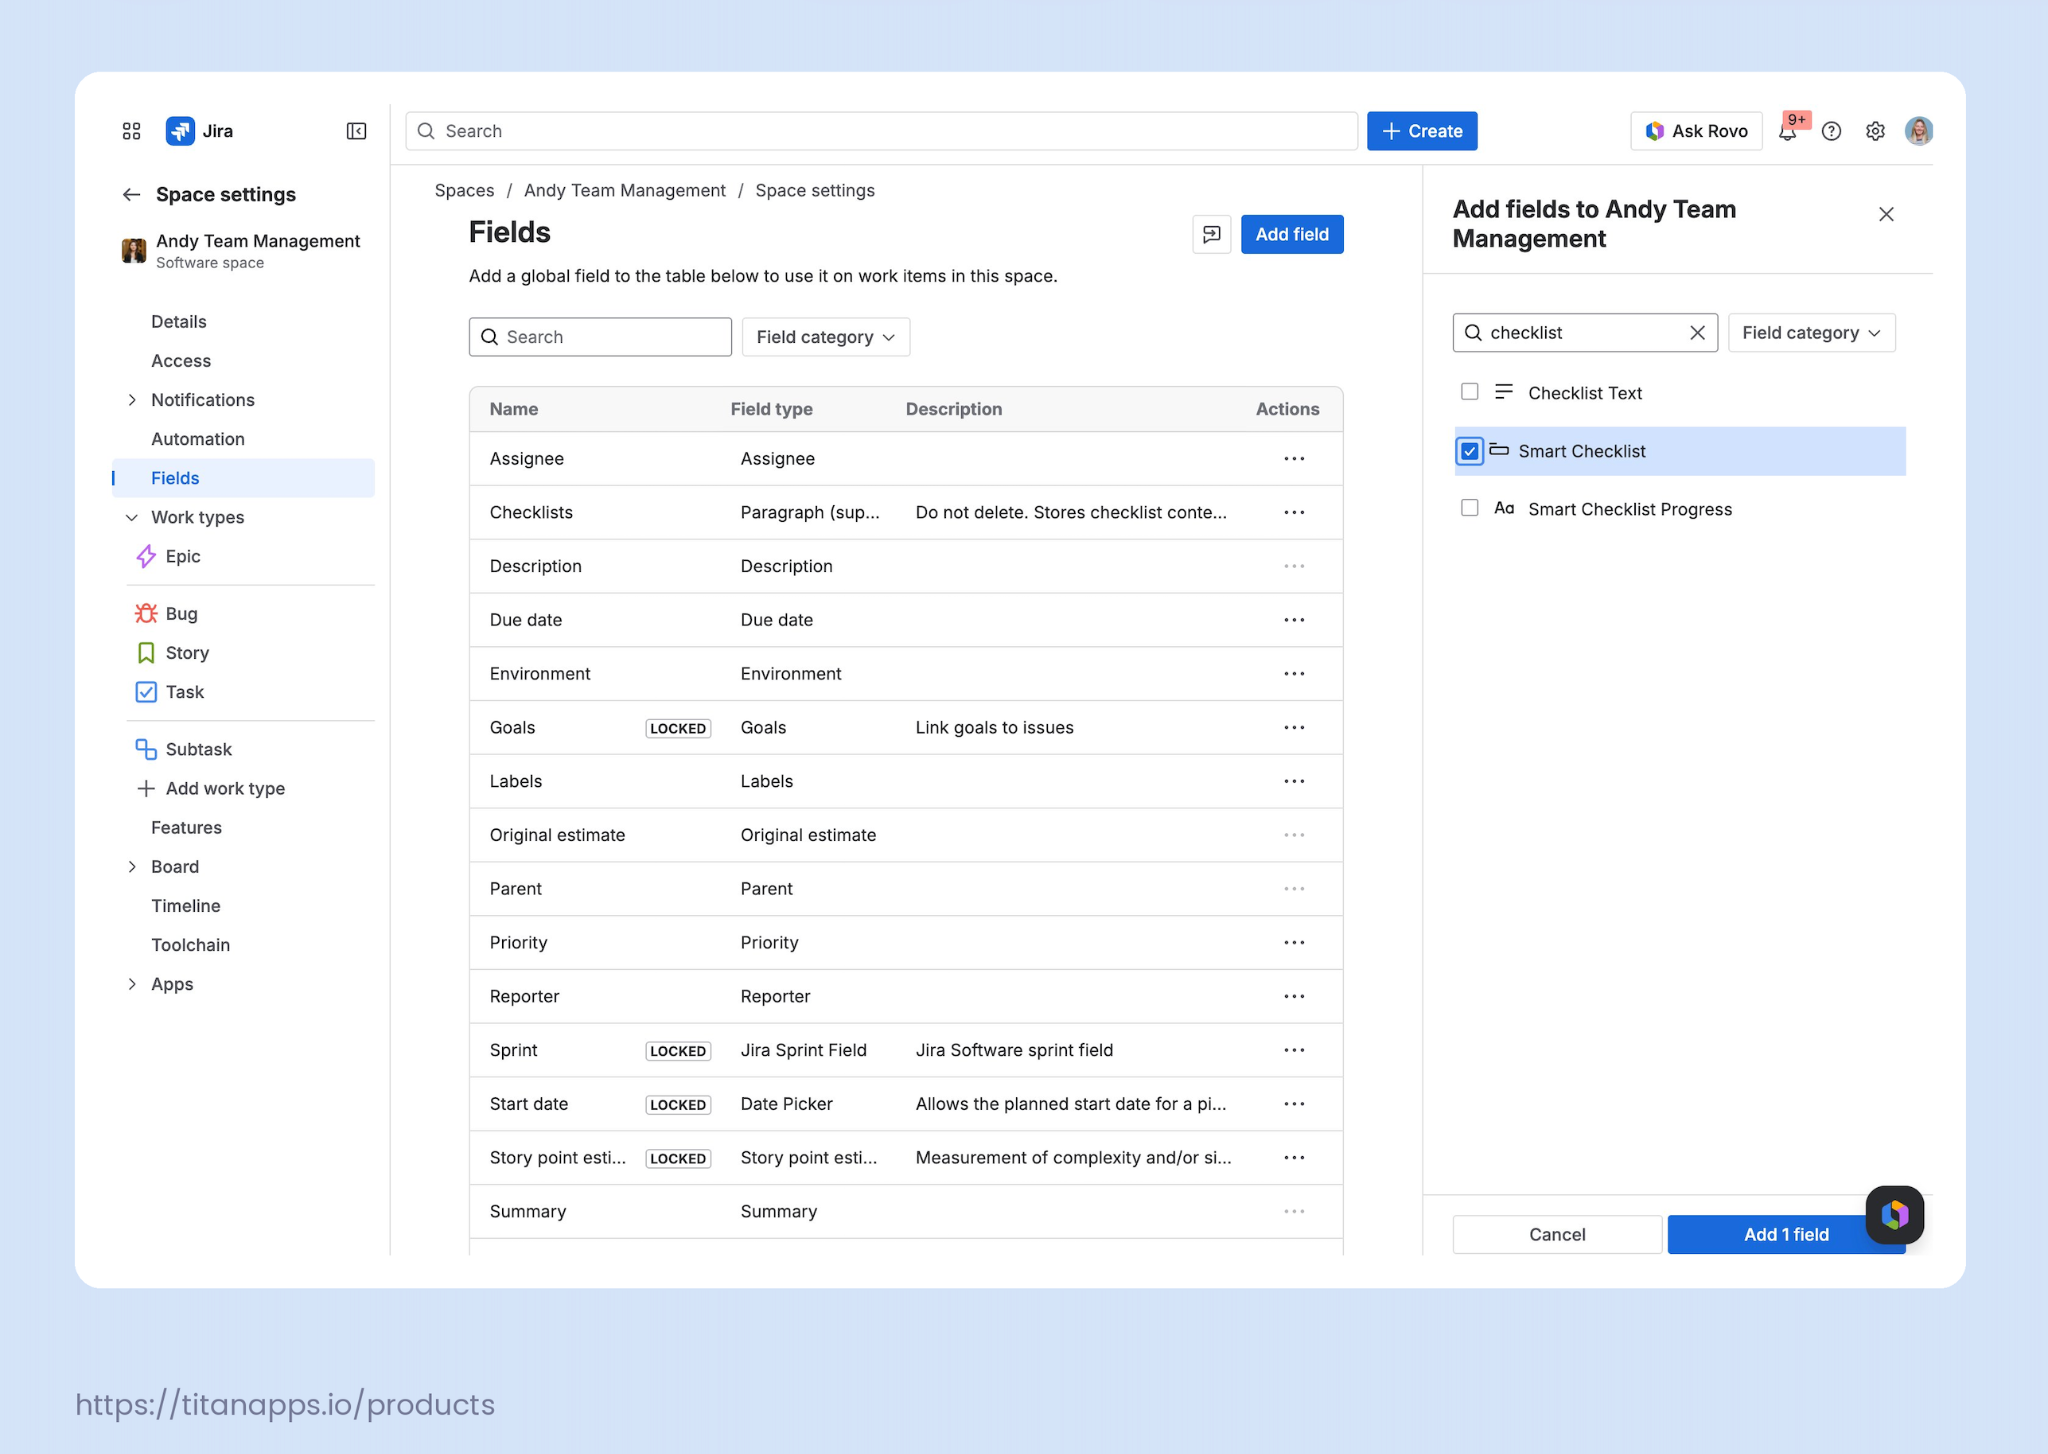The width and height of the screenshot is (2048, 1454).
Task: Expand the Board section
Action: point(131,867)
